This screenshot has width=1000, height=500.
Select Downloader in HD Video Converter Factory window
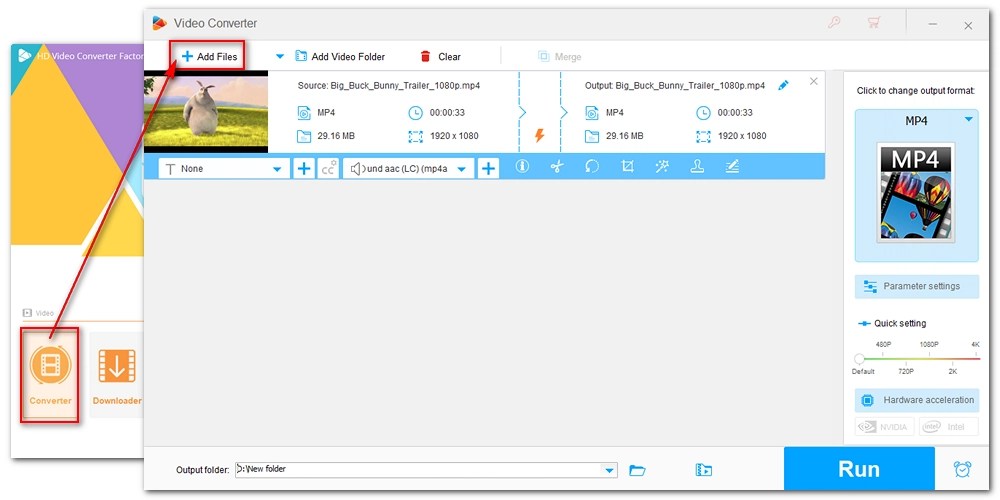(x=116, y=374)
